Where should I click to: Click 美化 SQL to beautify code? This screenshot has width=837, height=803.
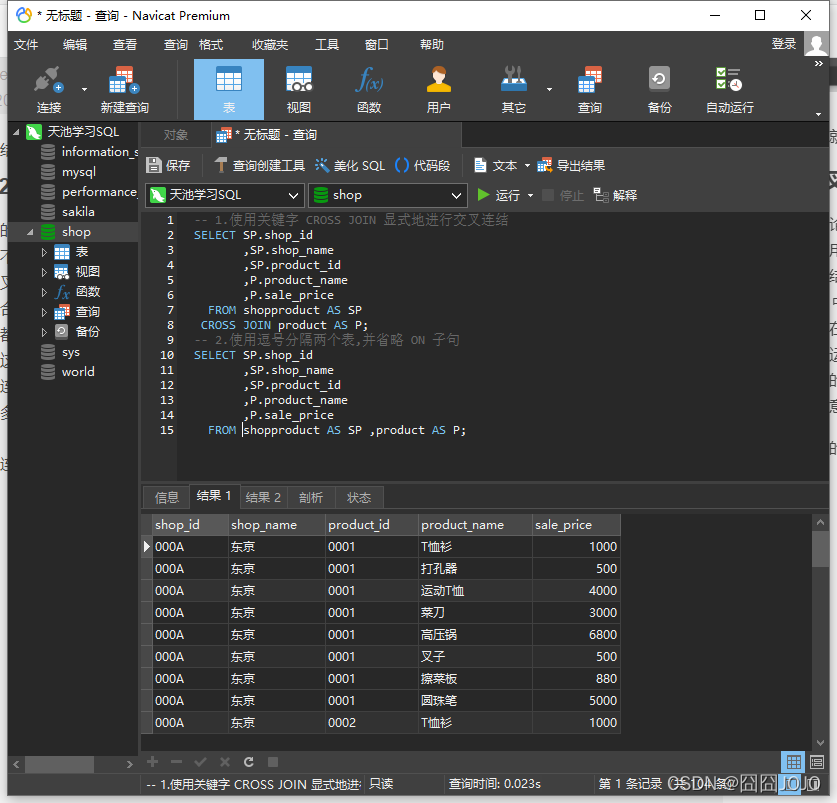350,166
